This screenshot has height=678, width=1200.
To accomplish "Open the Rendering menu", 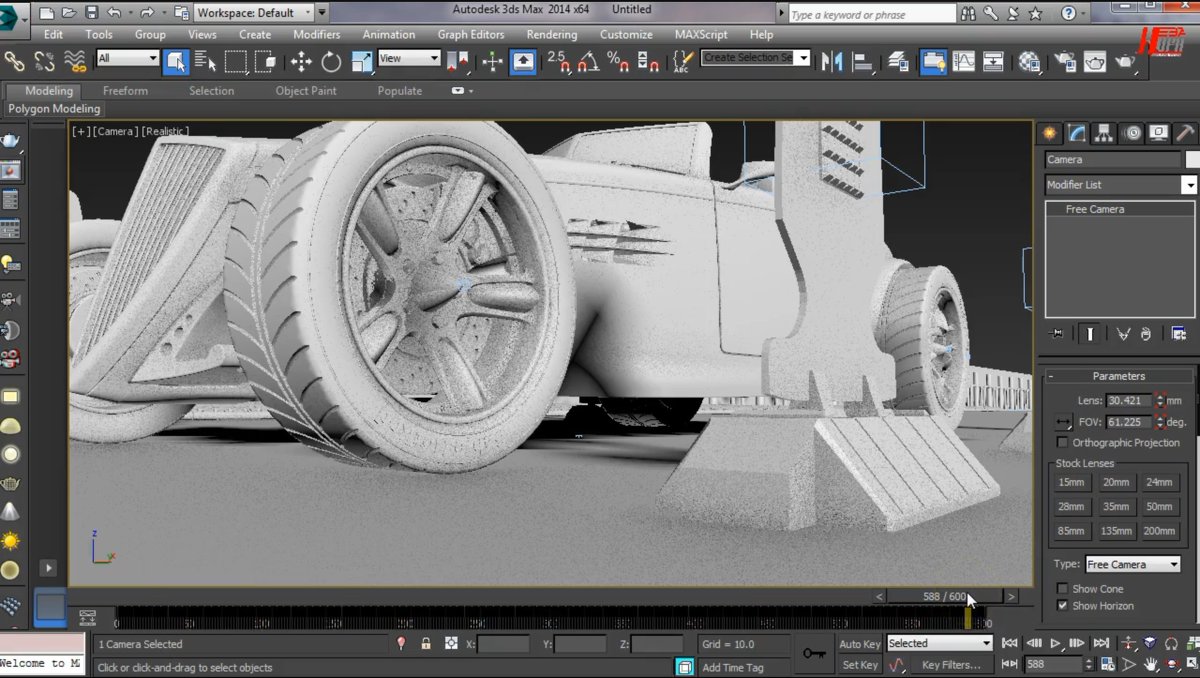I will pyautogui.click(x=551, y=33).
